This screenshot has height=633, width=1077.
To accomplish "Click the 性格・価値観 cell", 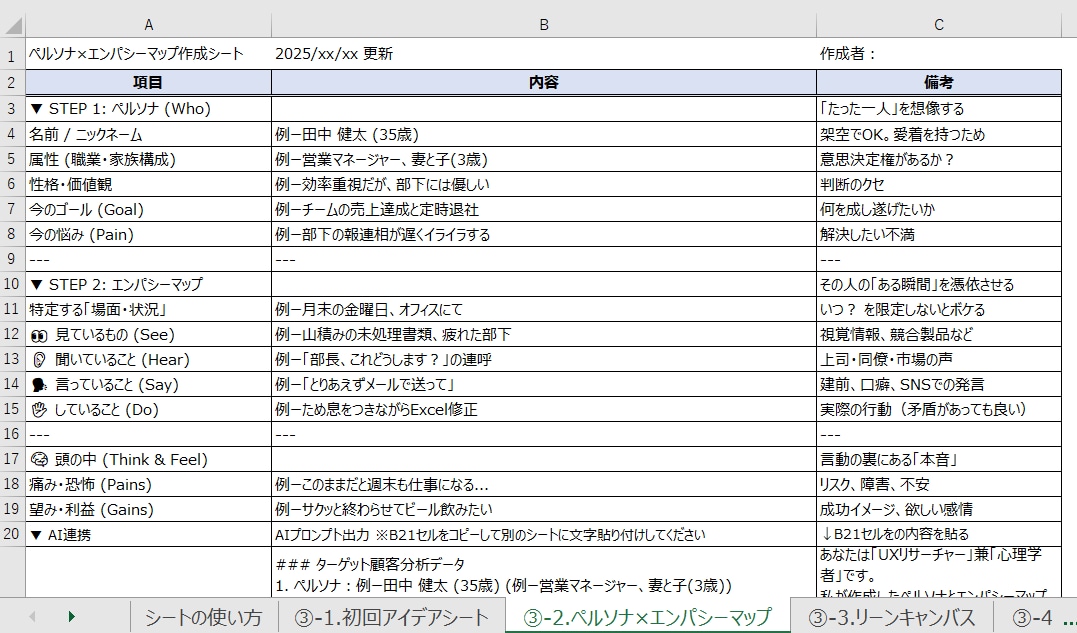I will point(148,184).
